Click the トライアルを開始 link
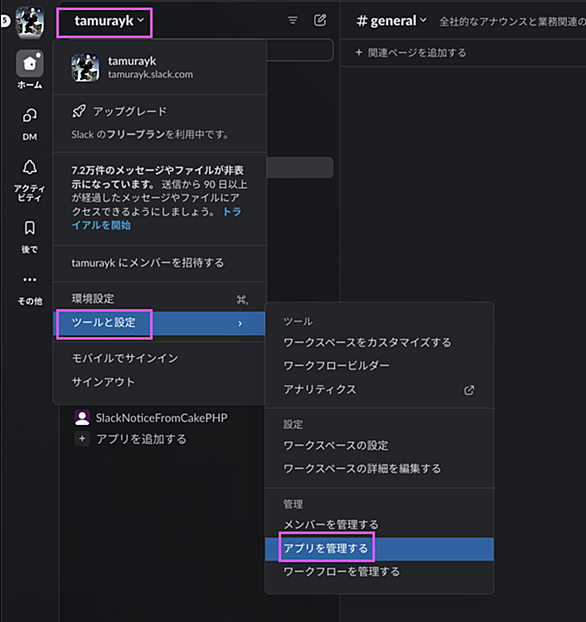The height and width of the screenshot is (622, 586). 156,219
